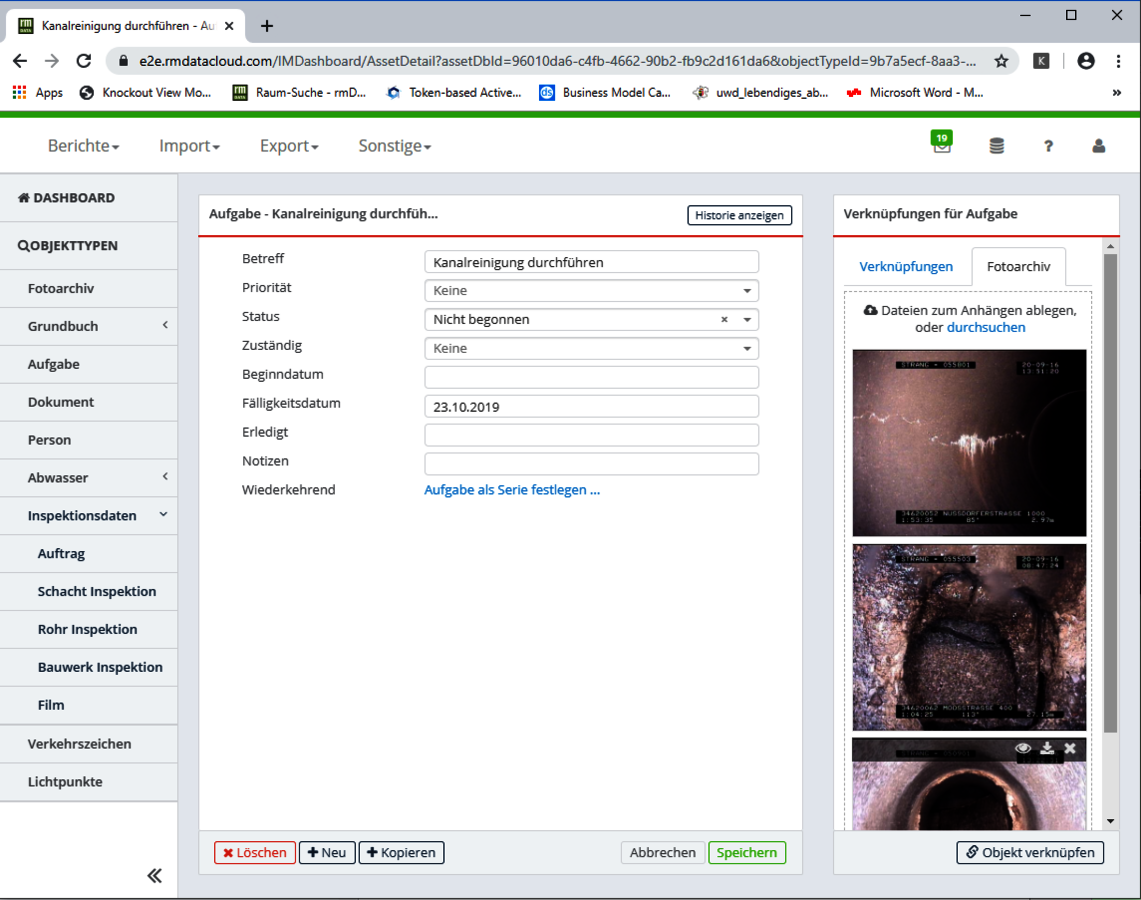1141x900 pixels.
Task: Click the Speichern button
Action: [x=746, y=853]
